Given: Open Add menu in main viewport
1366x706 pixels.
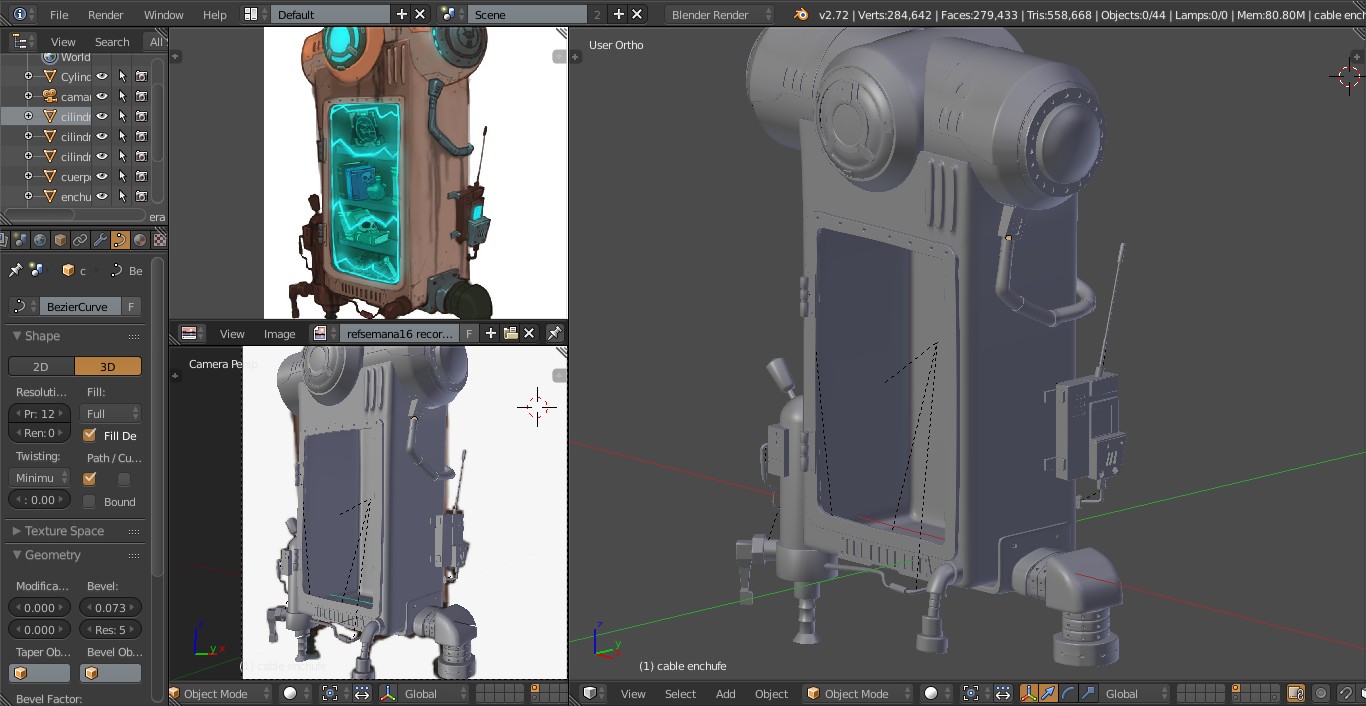Looking at the screenshot, I should pos(726,693).
